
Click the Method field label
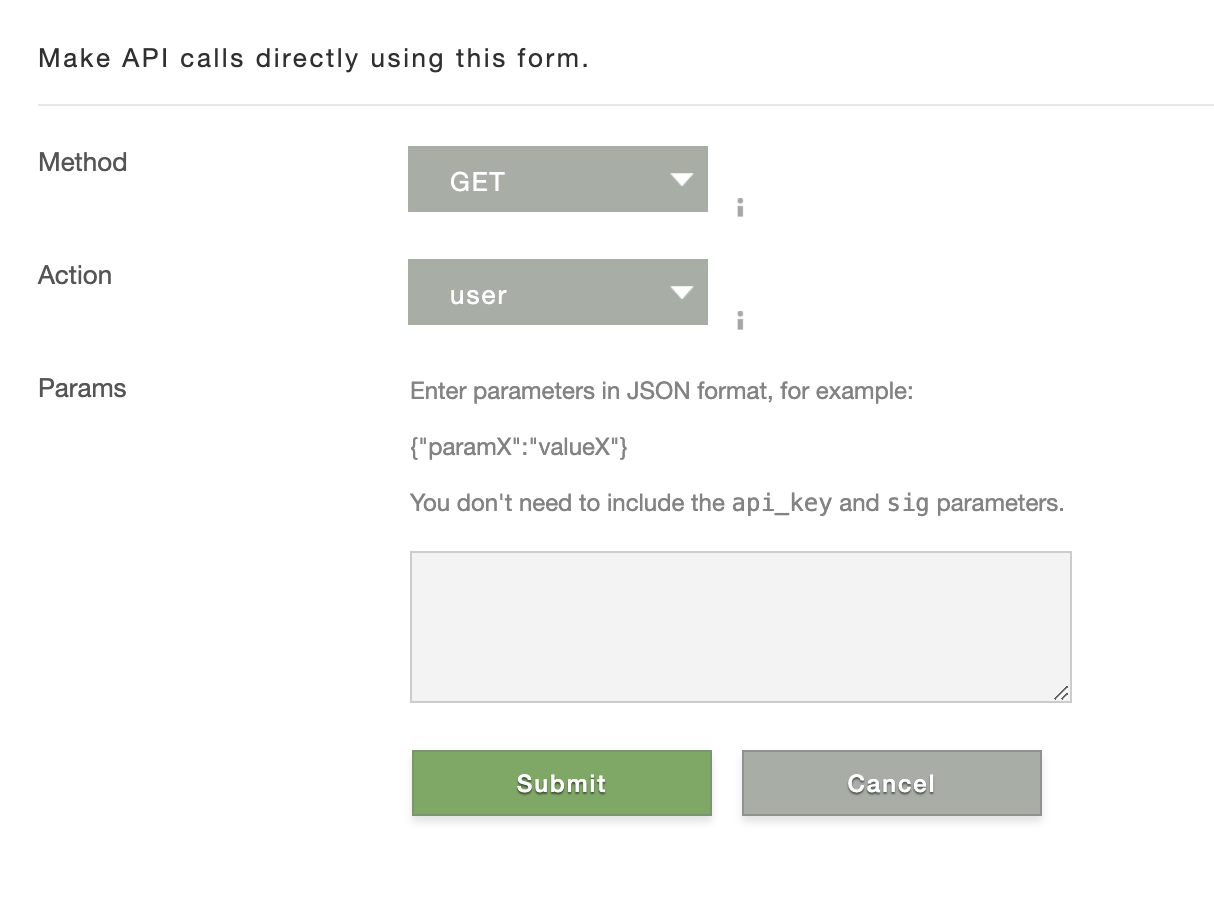[x=82, y=162]
